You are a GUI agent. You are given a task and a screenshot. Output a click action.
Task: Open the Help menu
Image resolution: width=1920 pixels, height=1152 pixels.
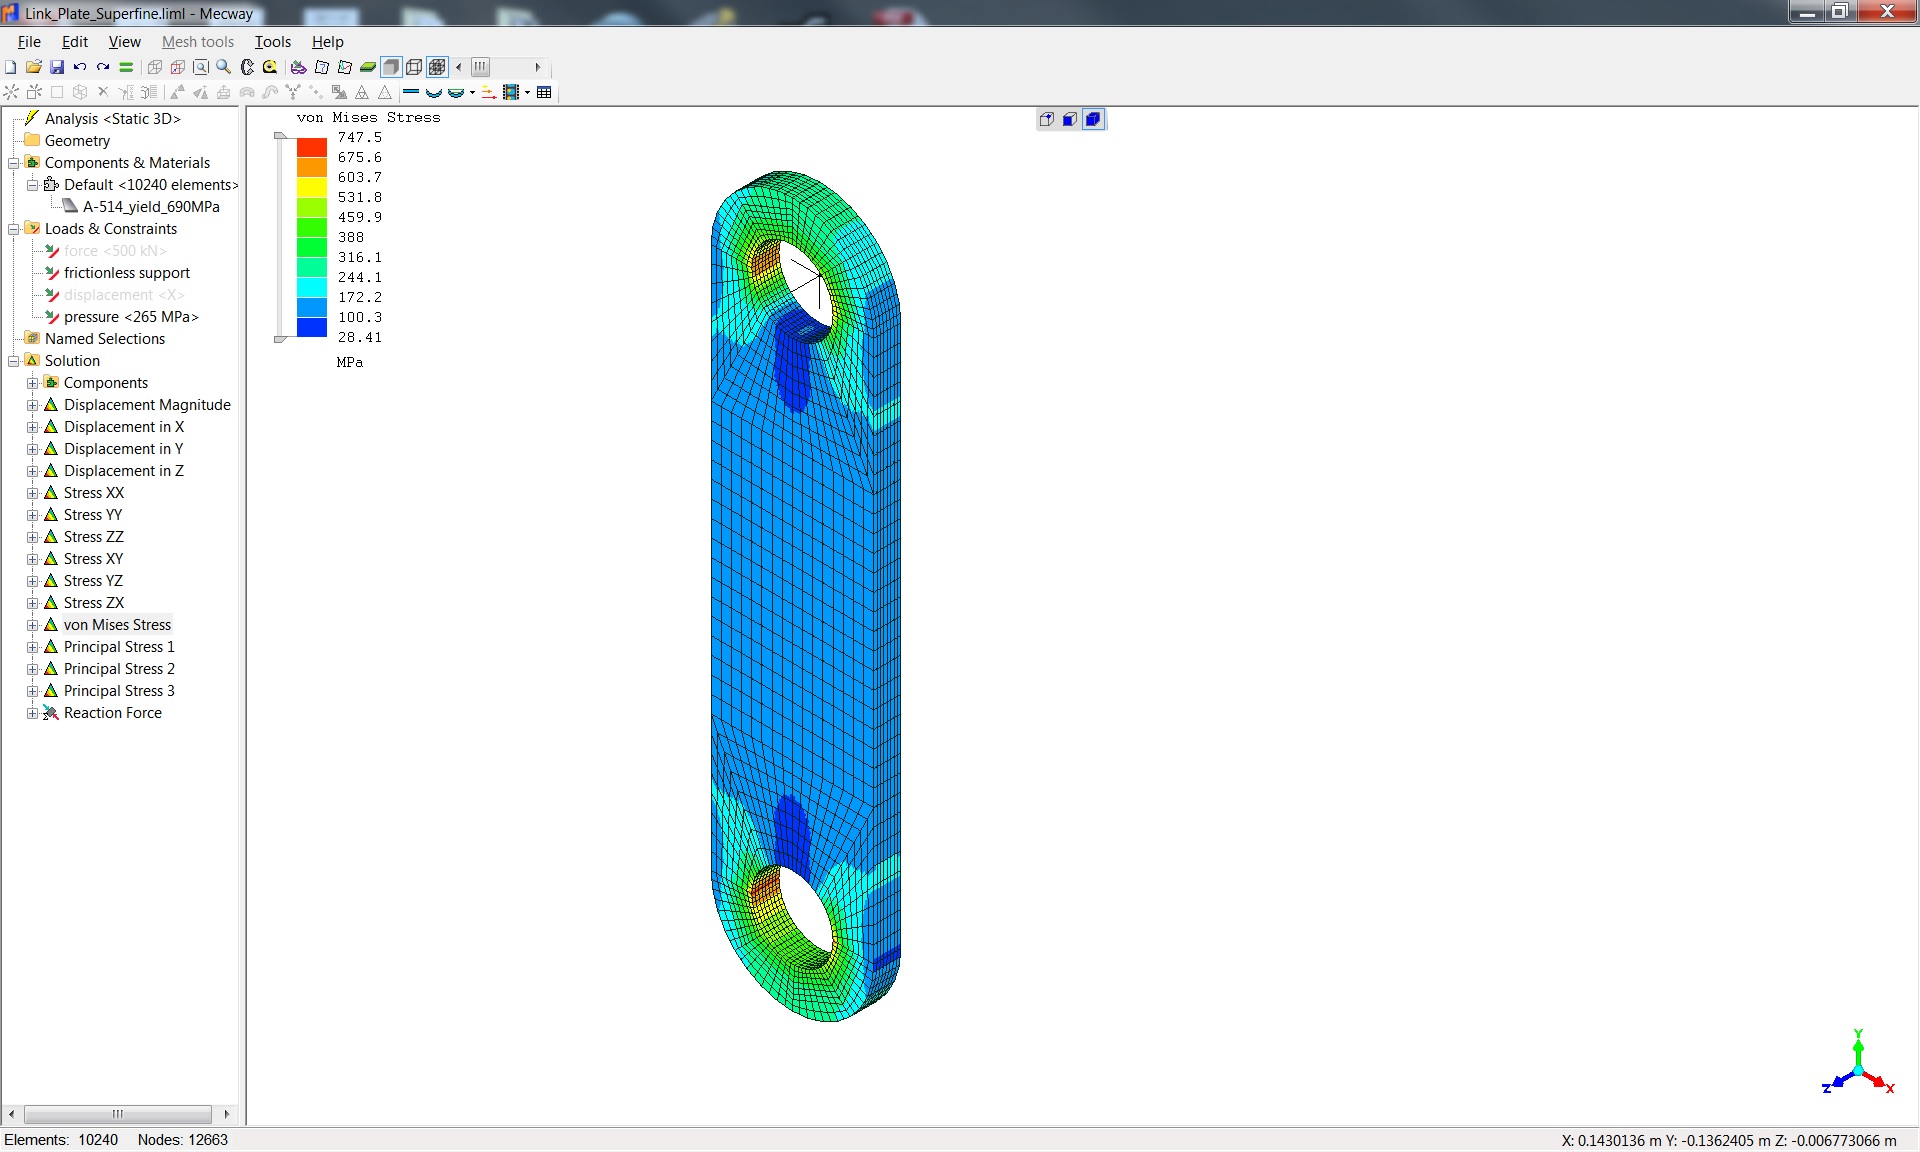pos(328,42)
